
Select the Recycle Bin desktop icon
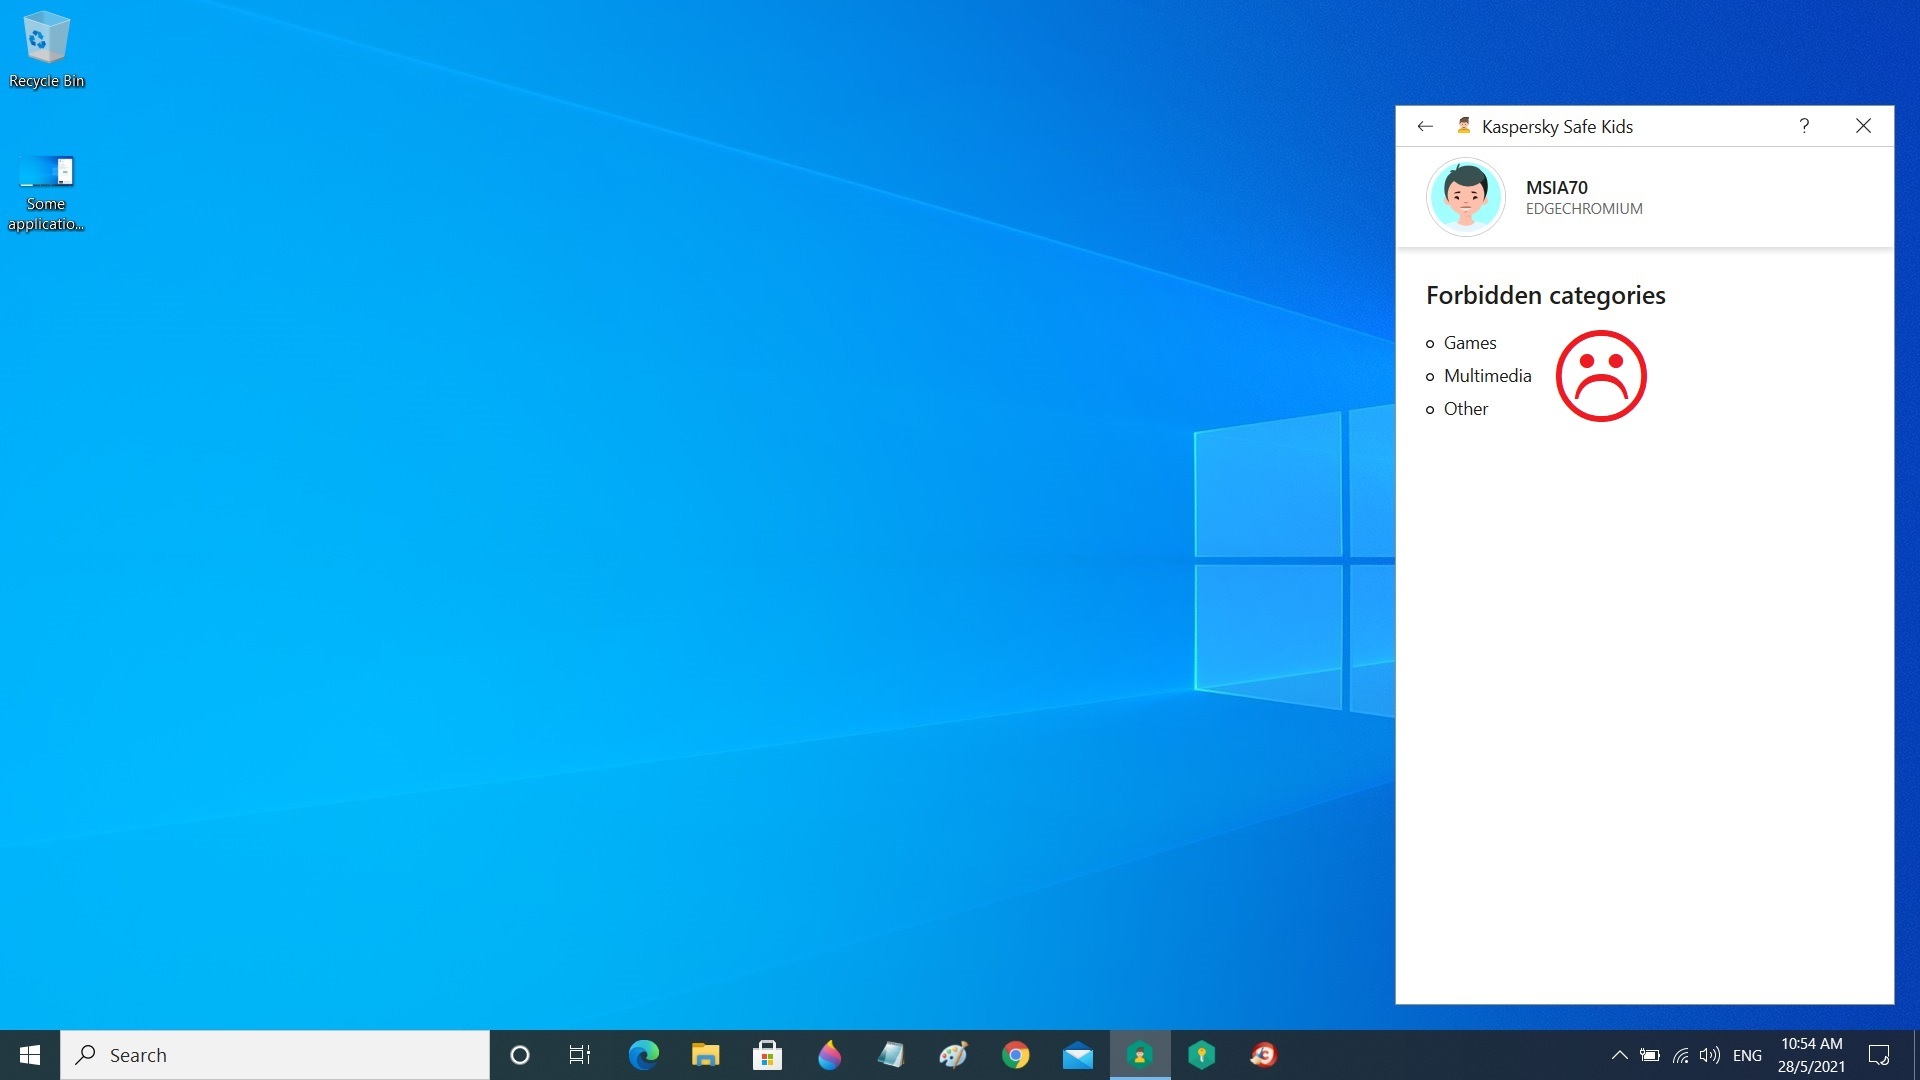46,50
